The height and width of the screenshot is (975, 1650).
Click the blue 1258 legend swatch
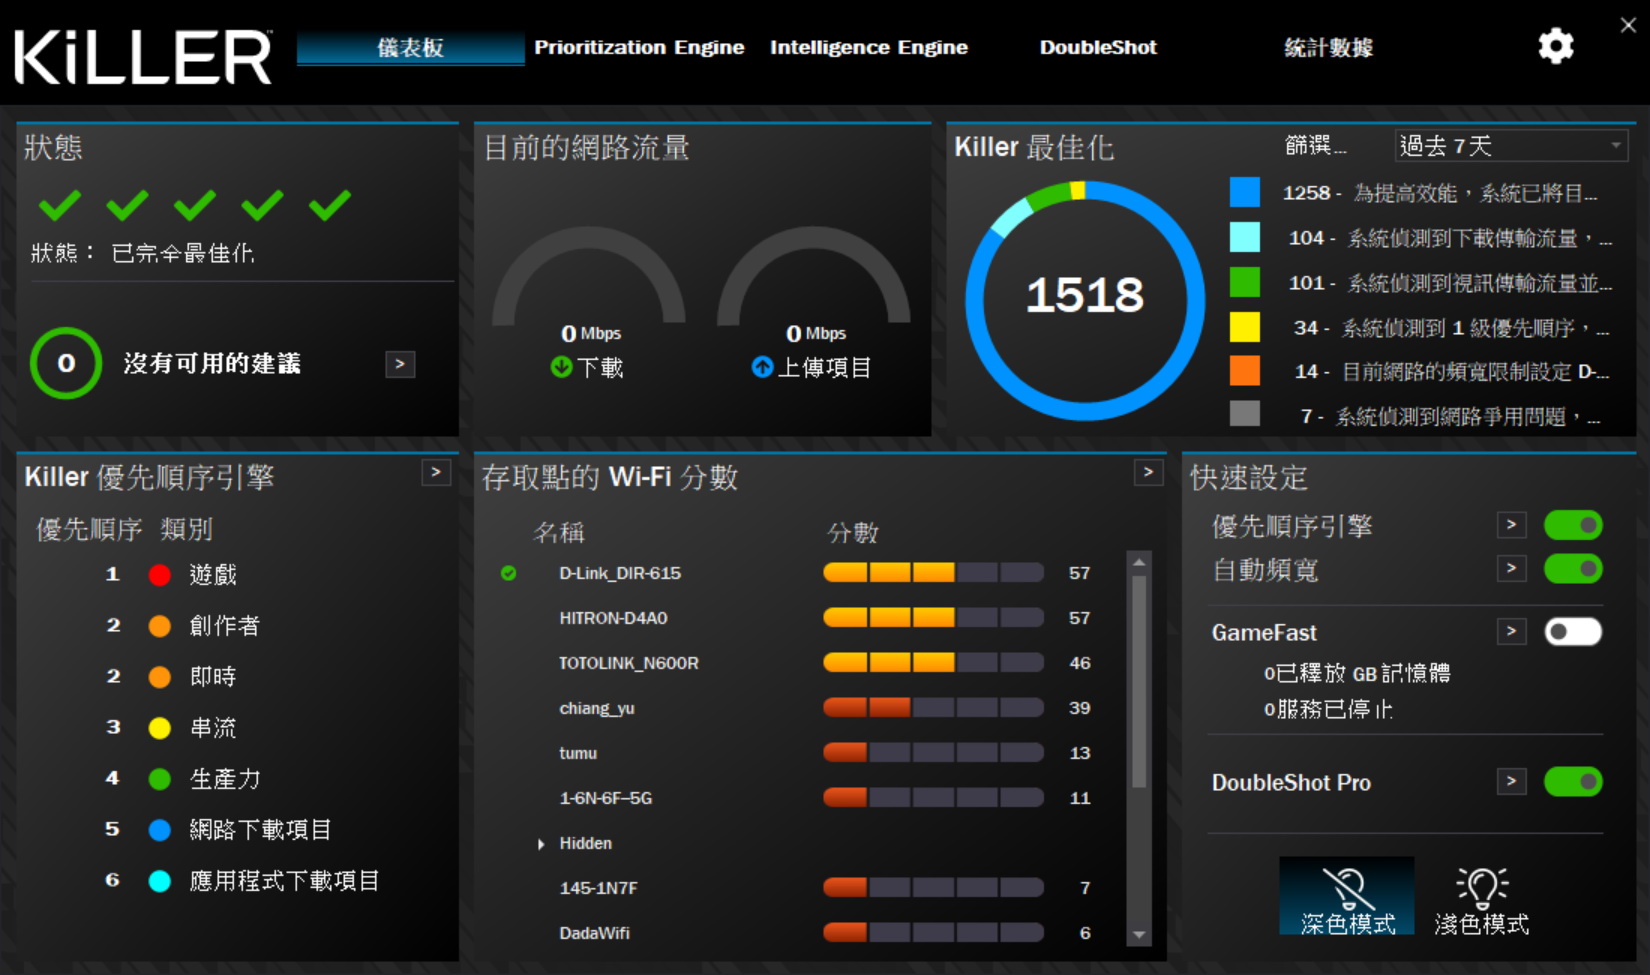(x=1245, y=192)
